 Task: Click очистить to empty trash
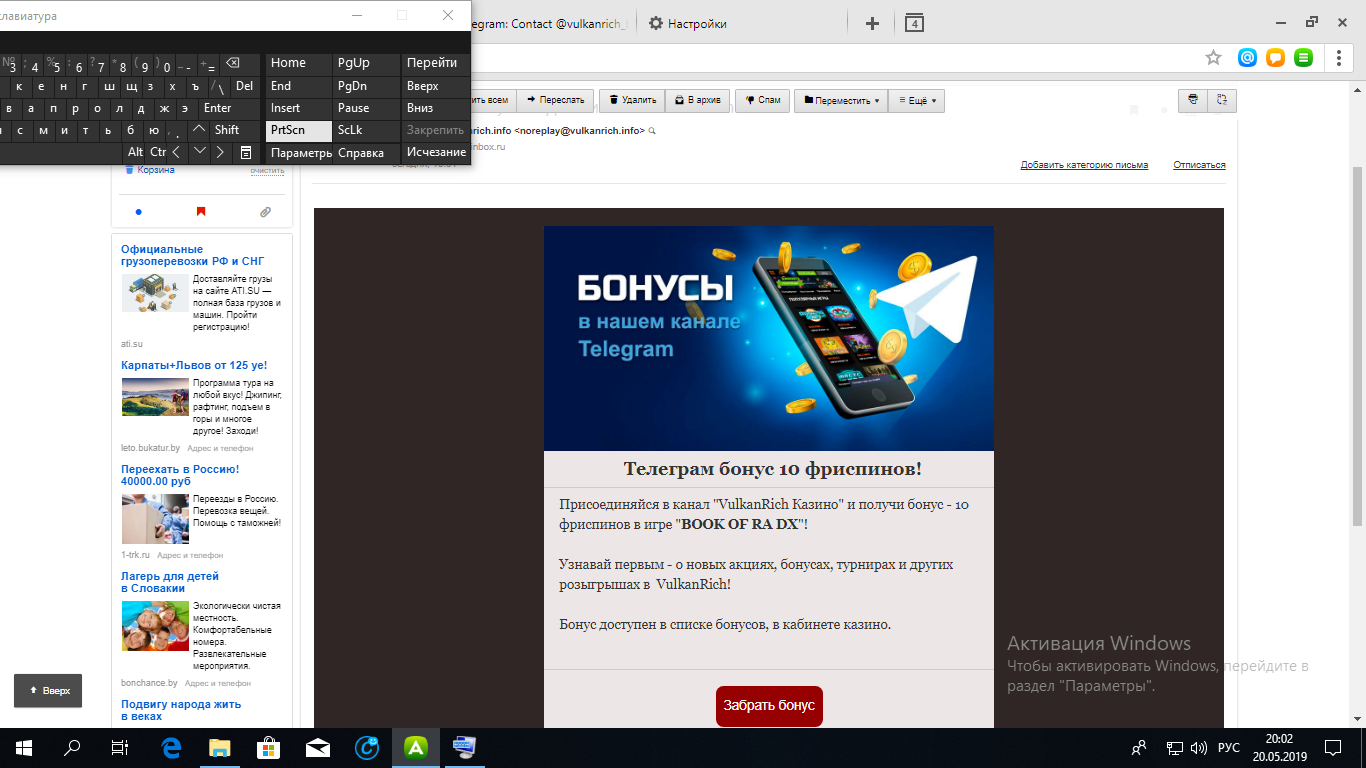[267, 171]
